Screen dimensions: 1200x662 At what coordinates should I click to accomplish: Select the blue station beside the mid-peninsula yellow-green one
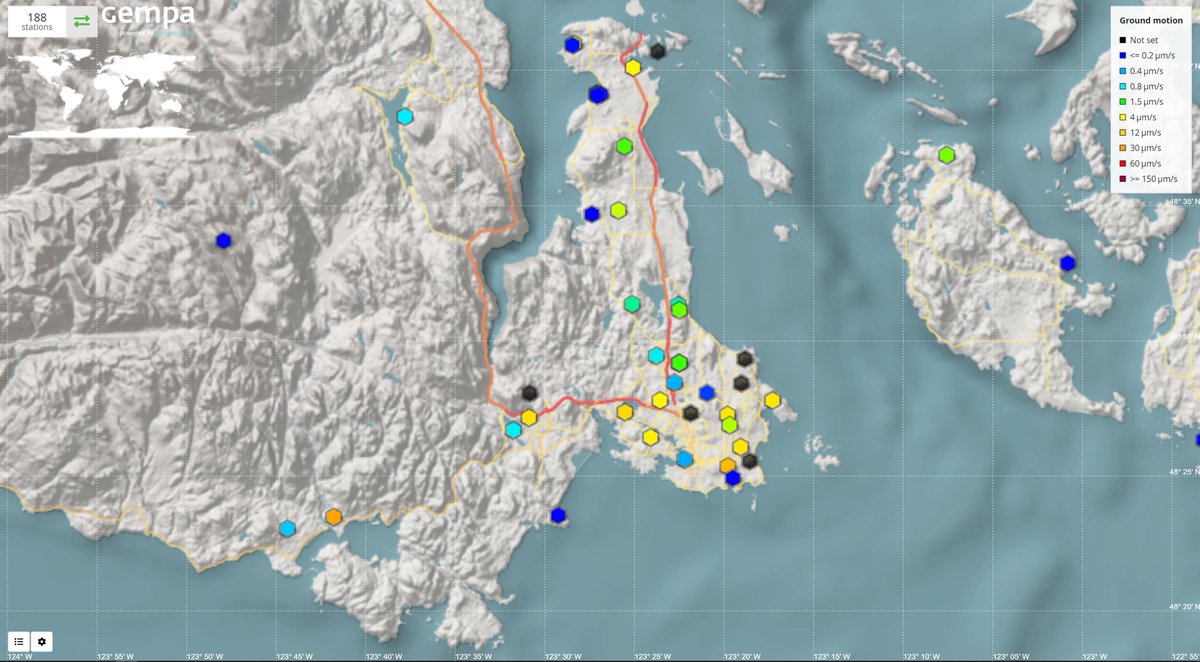coord(592,214)
